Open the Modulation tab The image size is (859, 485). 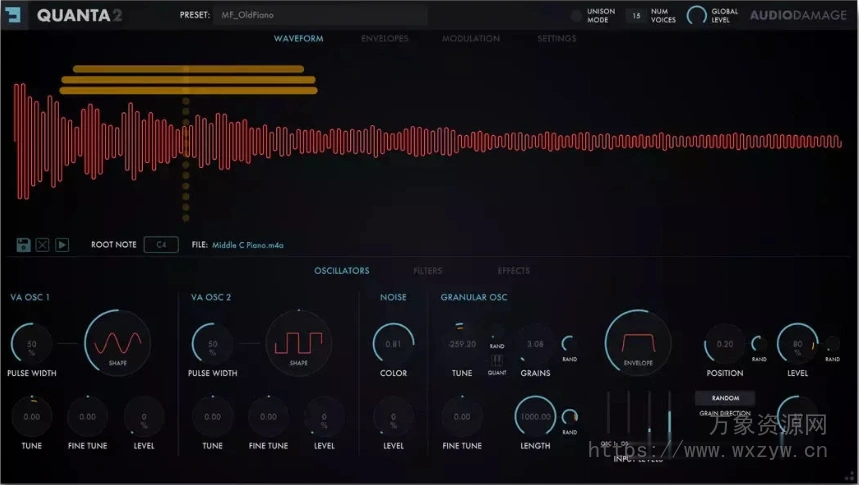[x=471, y=38]
